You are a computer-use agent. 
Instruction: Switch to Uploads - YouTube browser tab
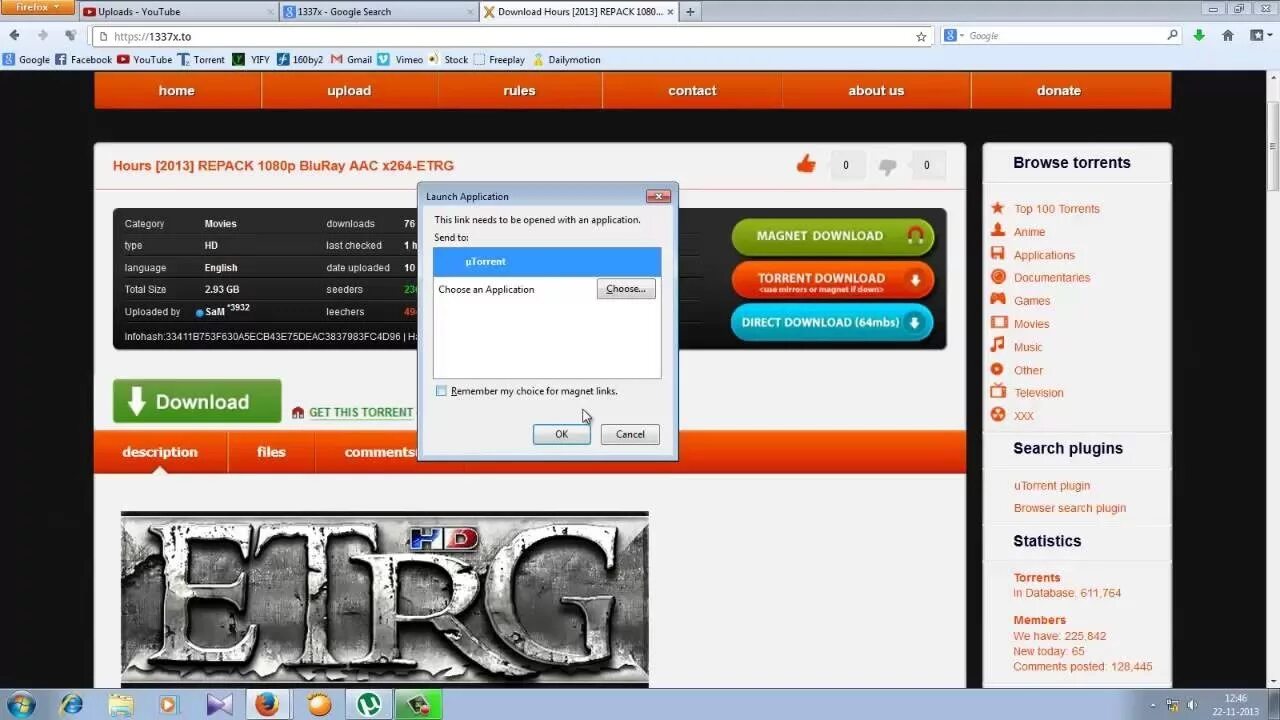(x=178, y=11)
